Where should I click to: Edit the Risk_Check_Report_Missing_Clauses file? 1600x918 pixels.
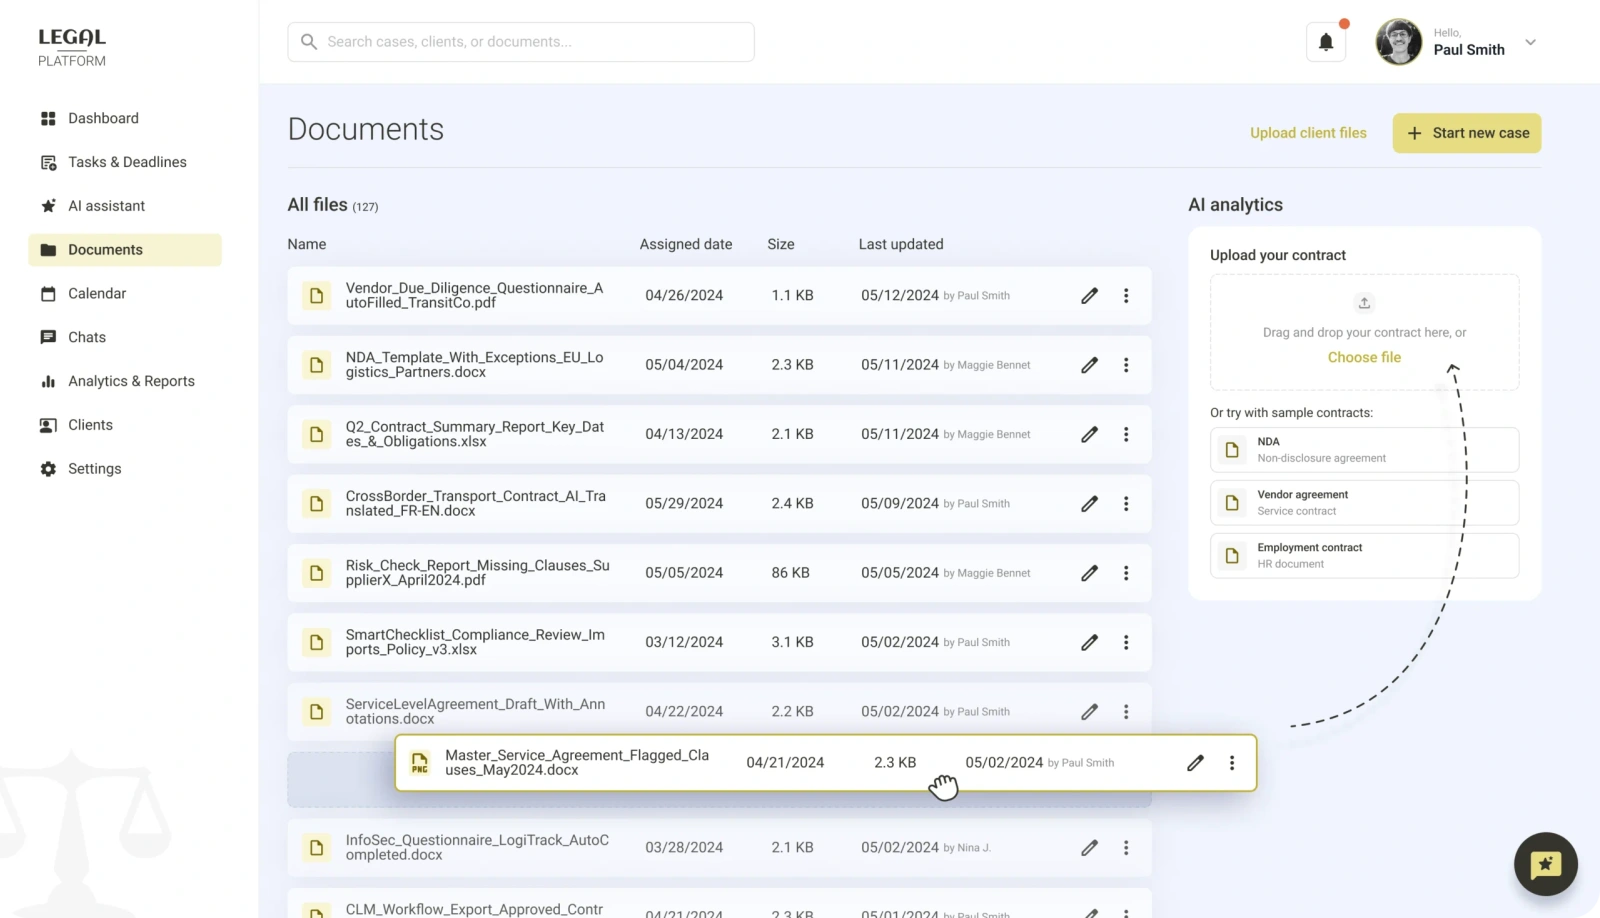point(1089,573)
